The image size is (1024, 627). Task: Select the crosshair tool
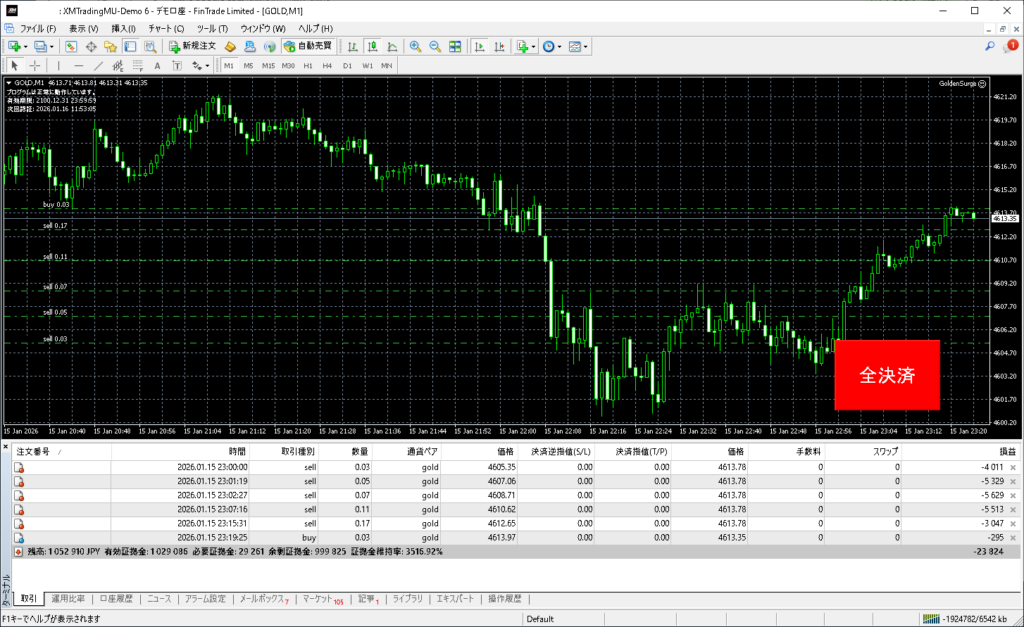(35, 65)
